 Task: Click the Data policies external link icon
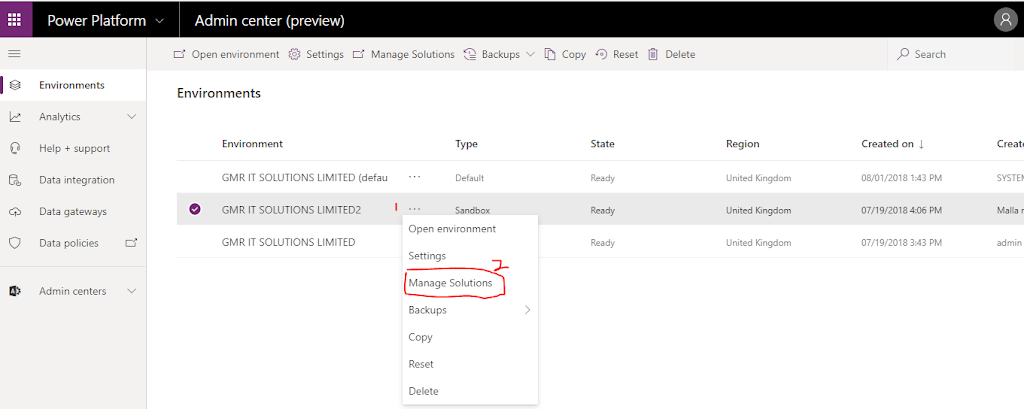tap(131, 243)
